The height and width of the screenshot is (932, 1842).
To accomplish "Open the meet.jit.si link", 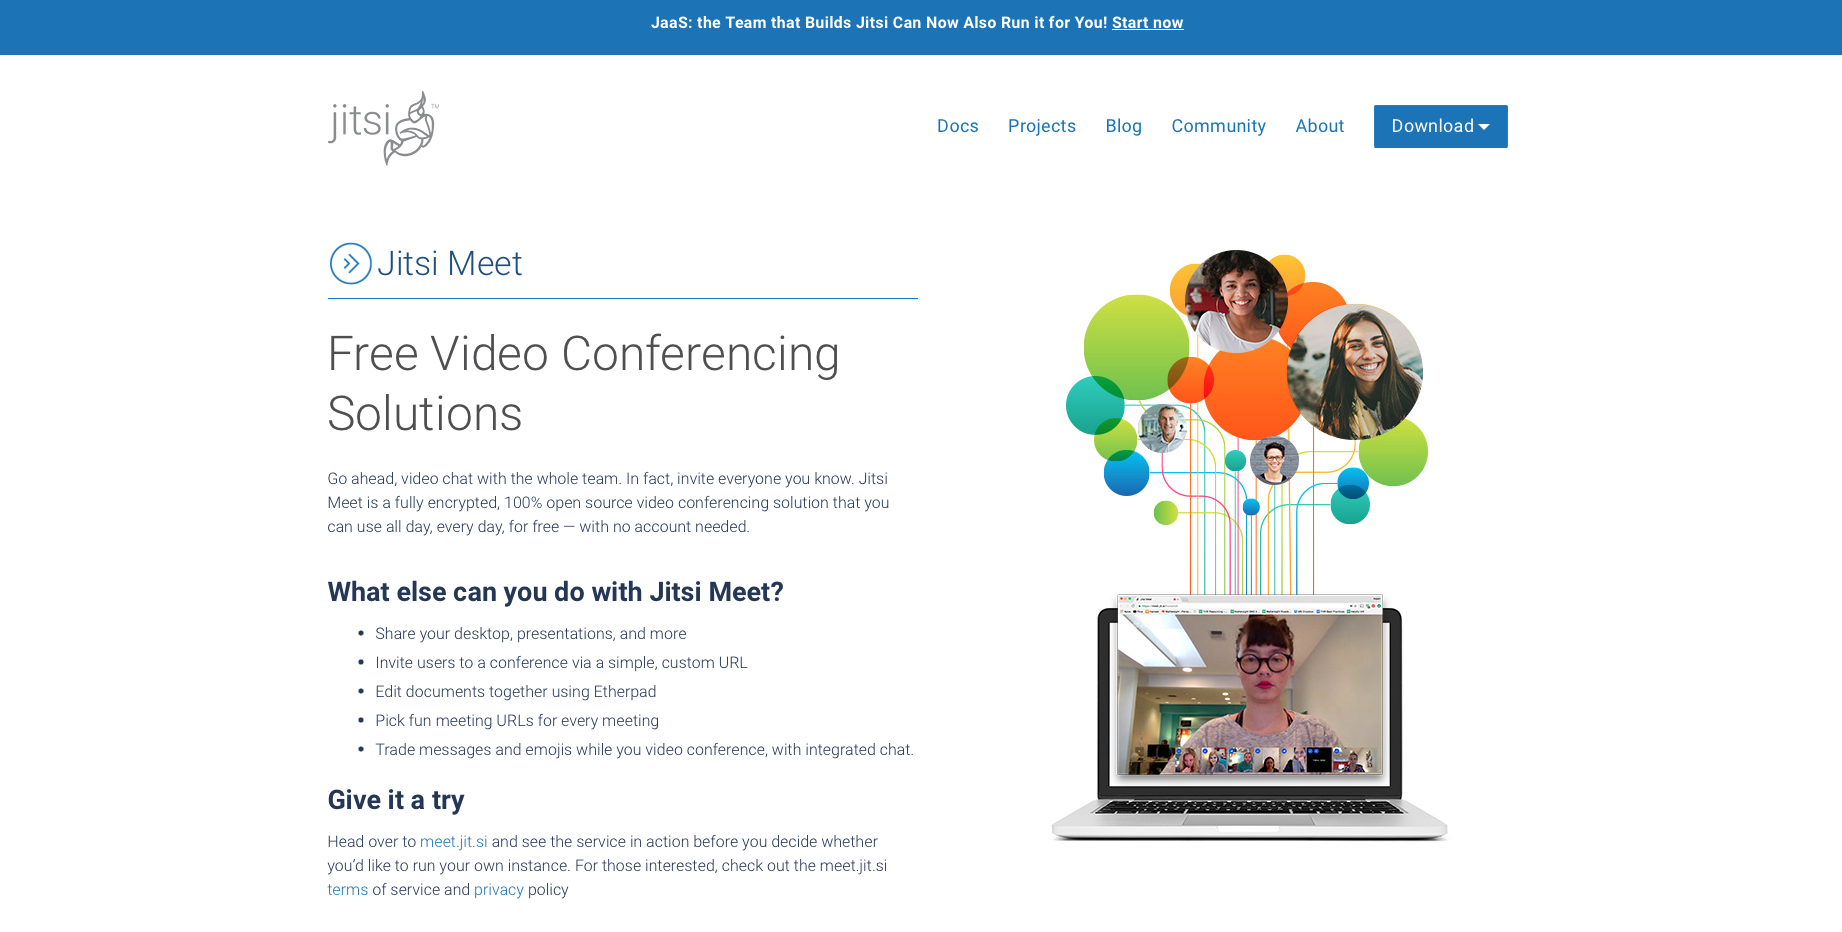I will pyautogui.click(x=454, y=842).
